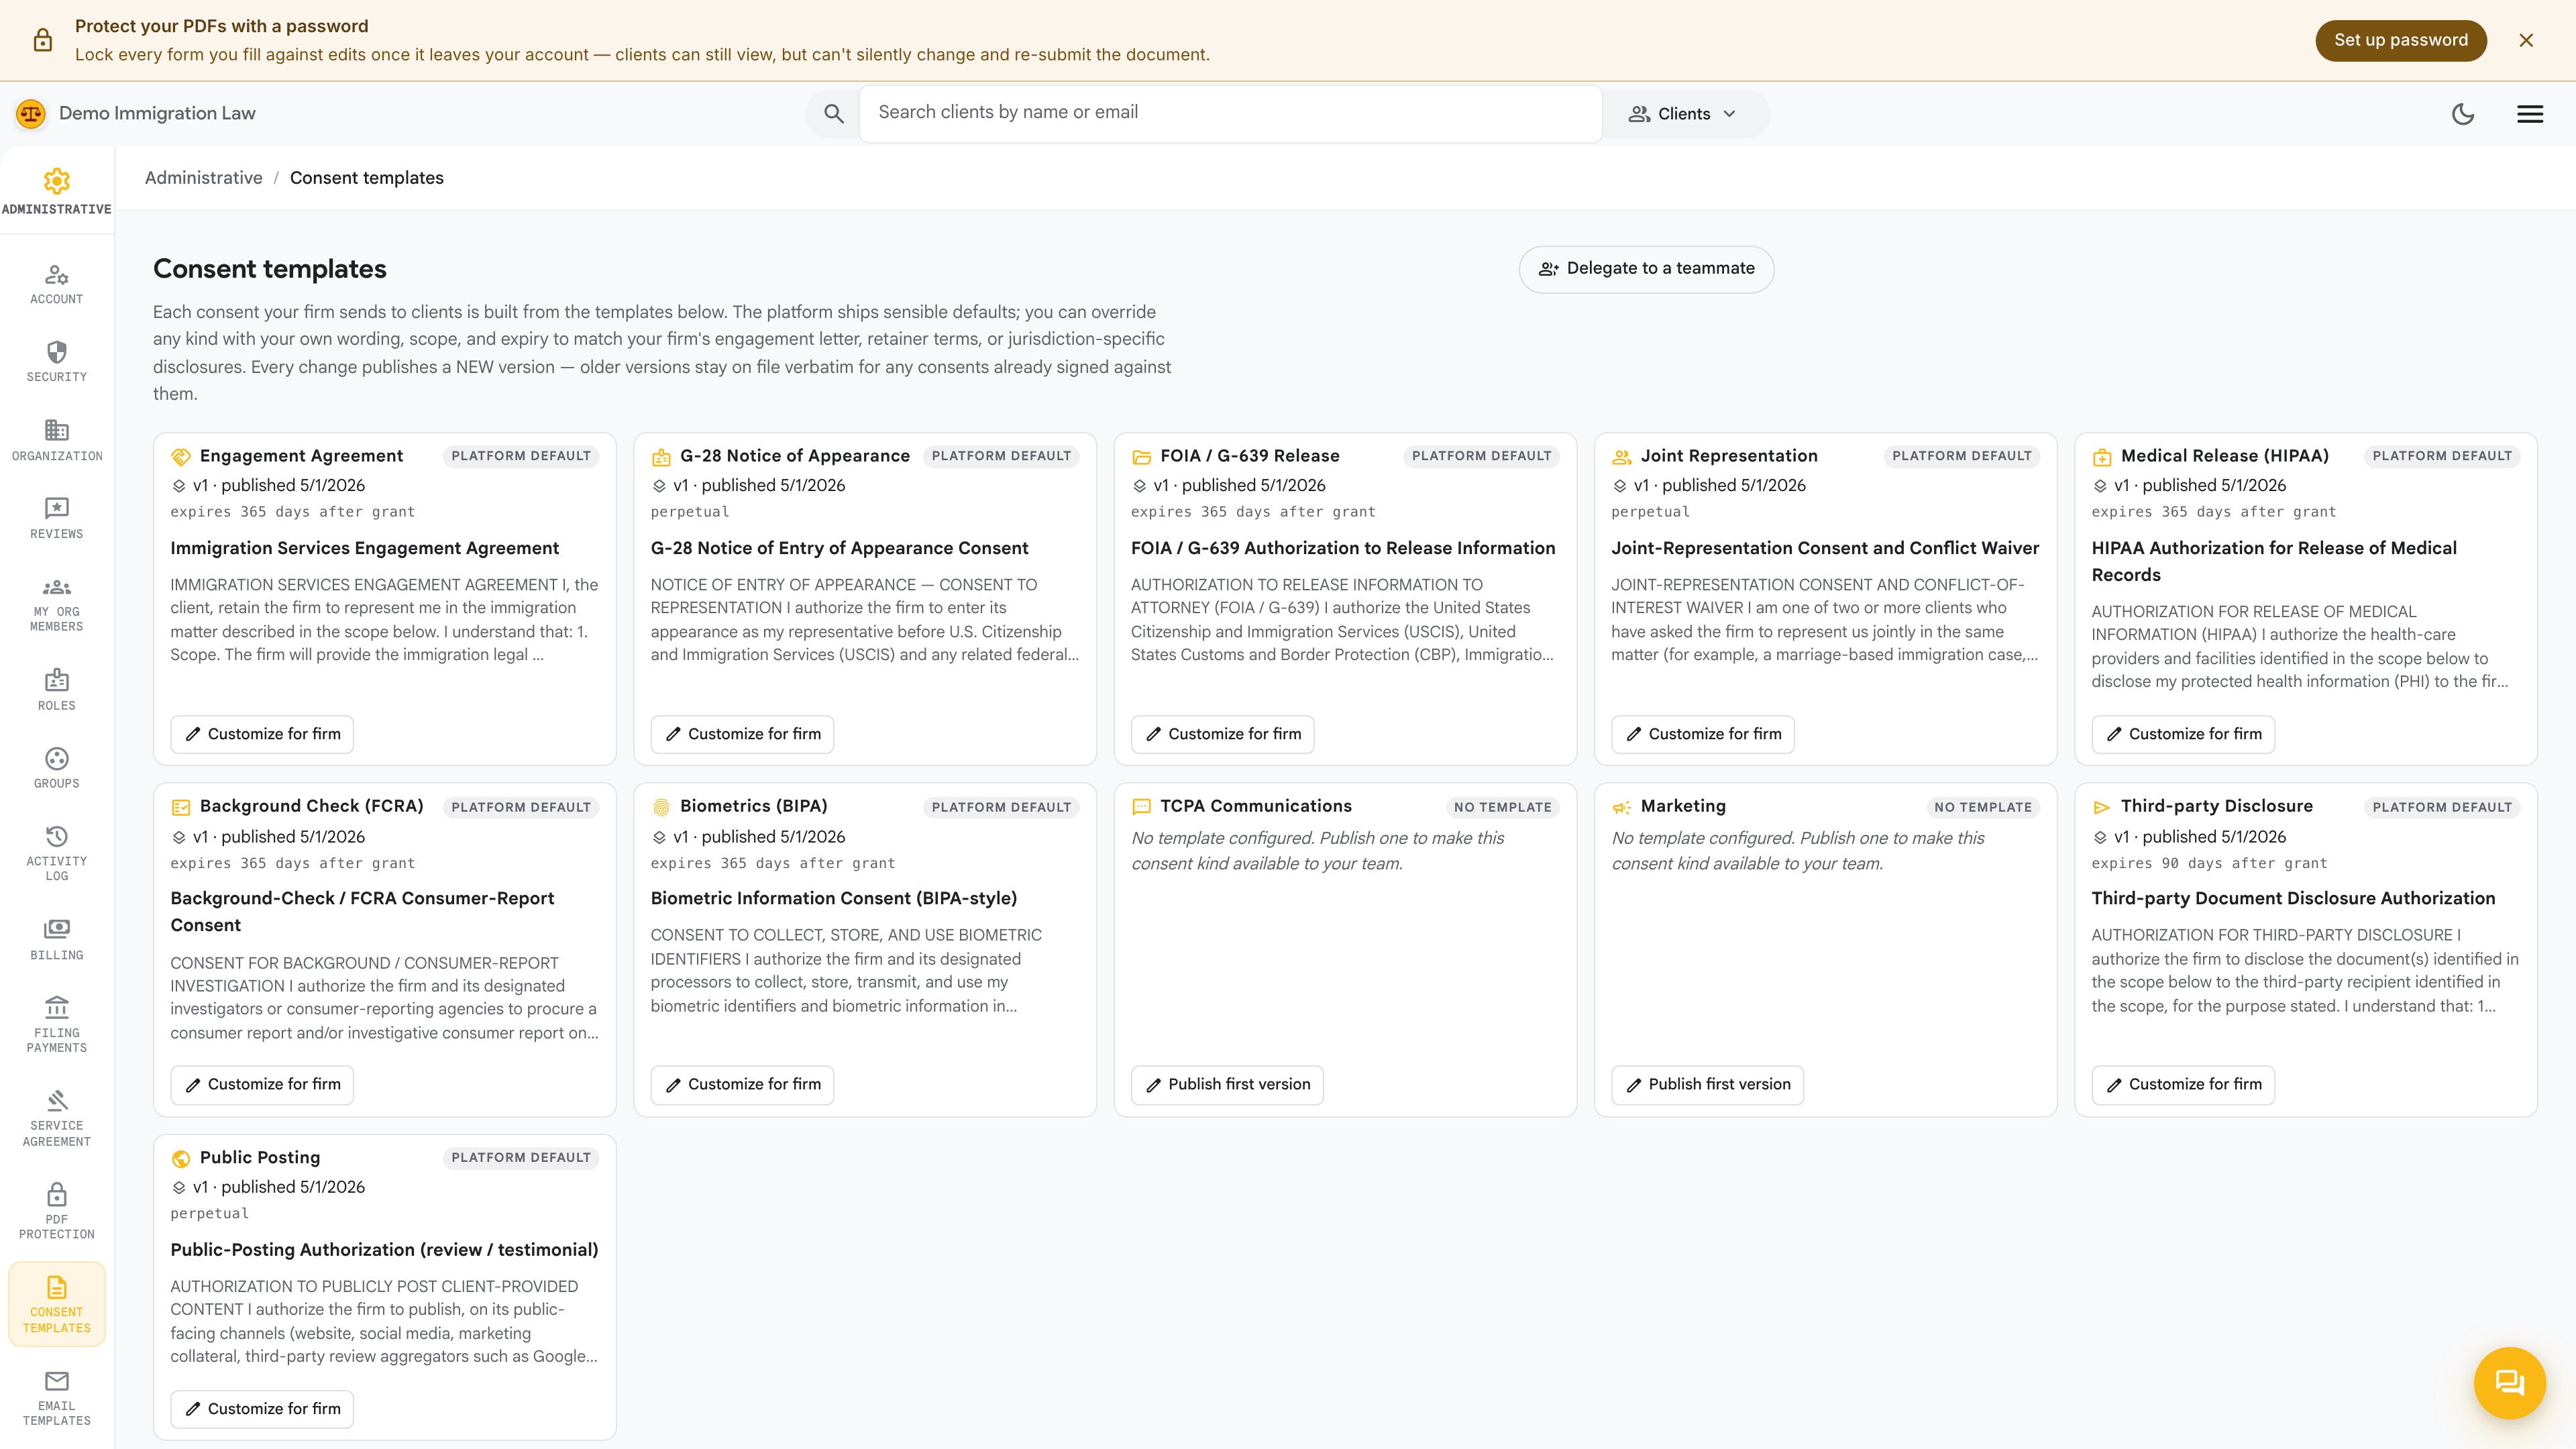Click the magnifier search icon

pyautogui.click(x=834, y=114)
